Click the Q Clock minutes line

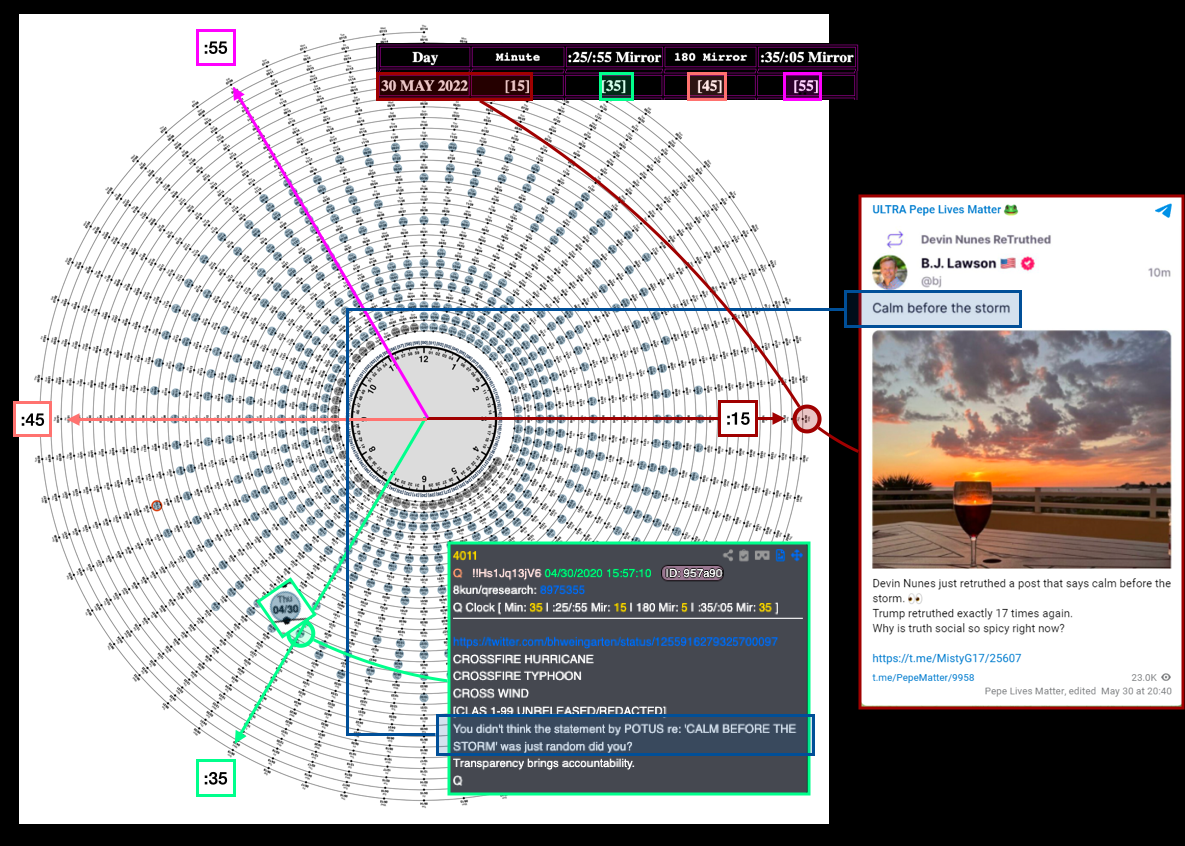[615, 607]
